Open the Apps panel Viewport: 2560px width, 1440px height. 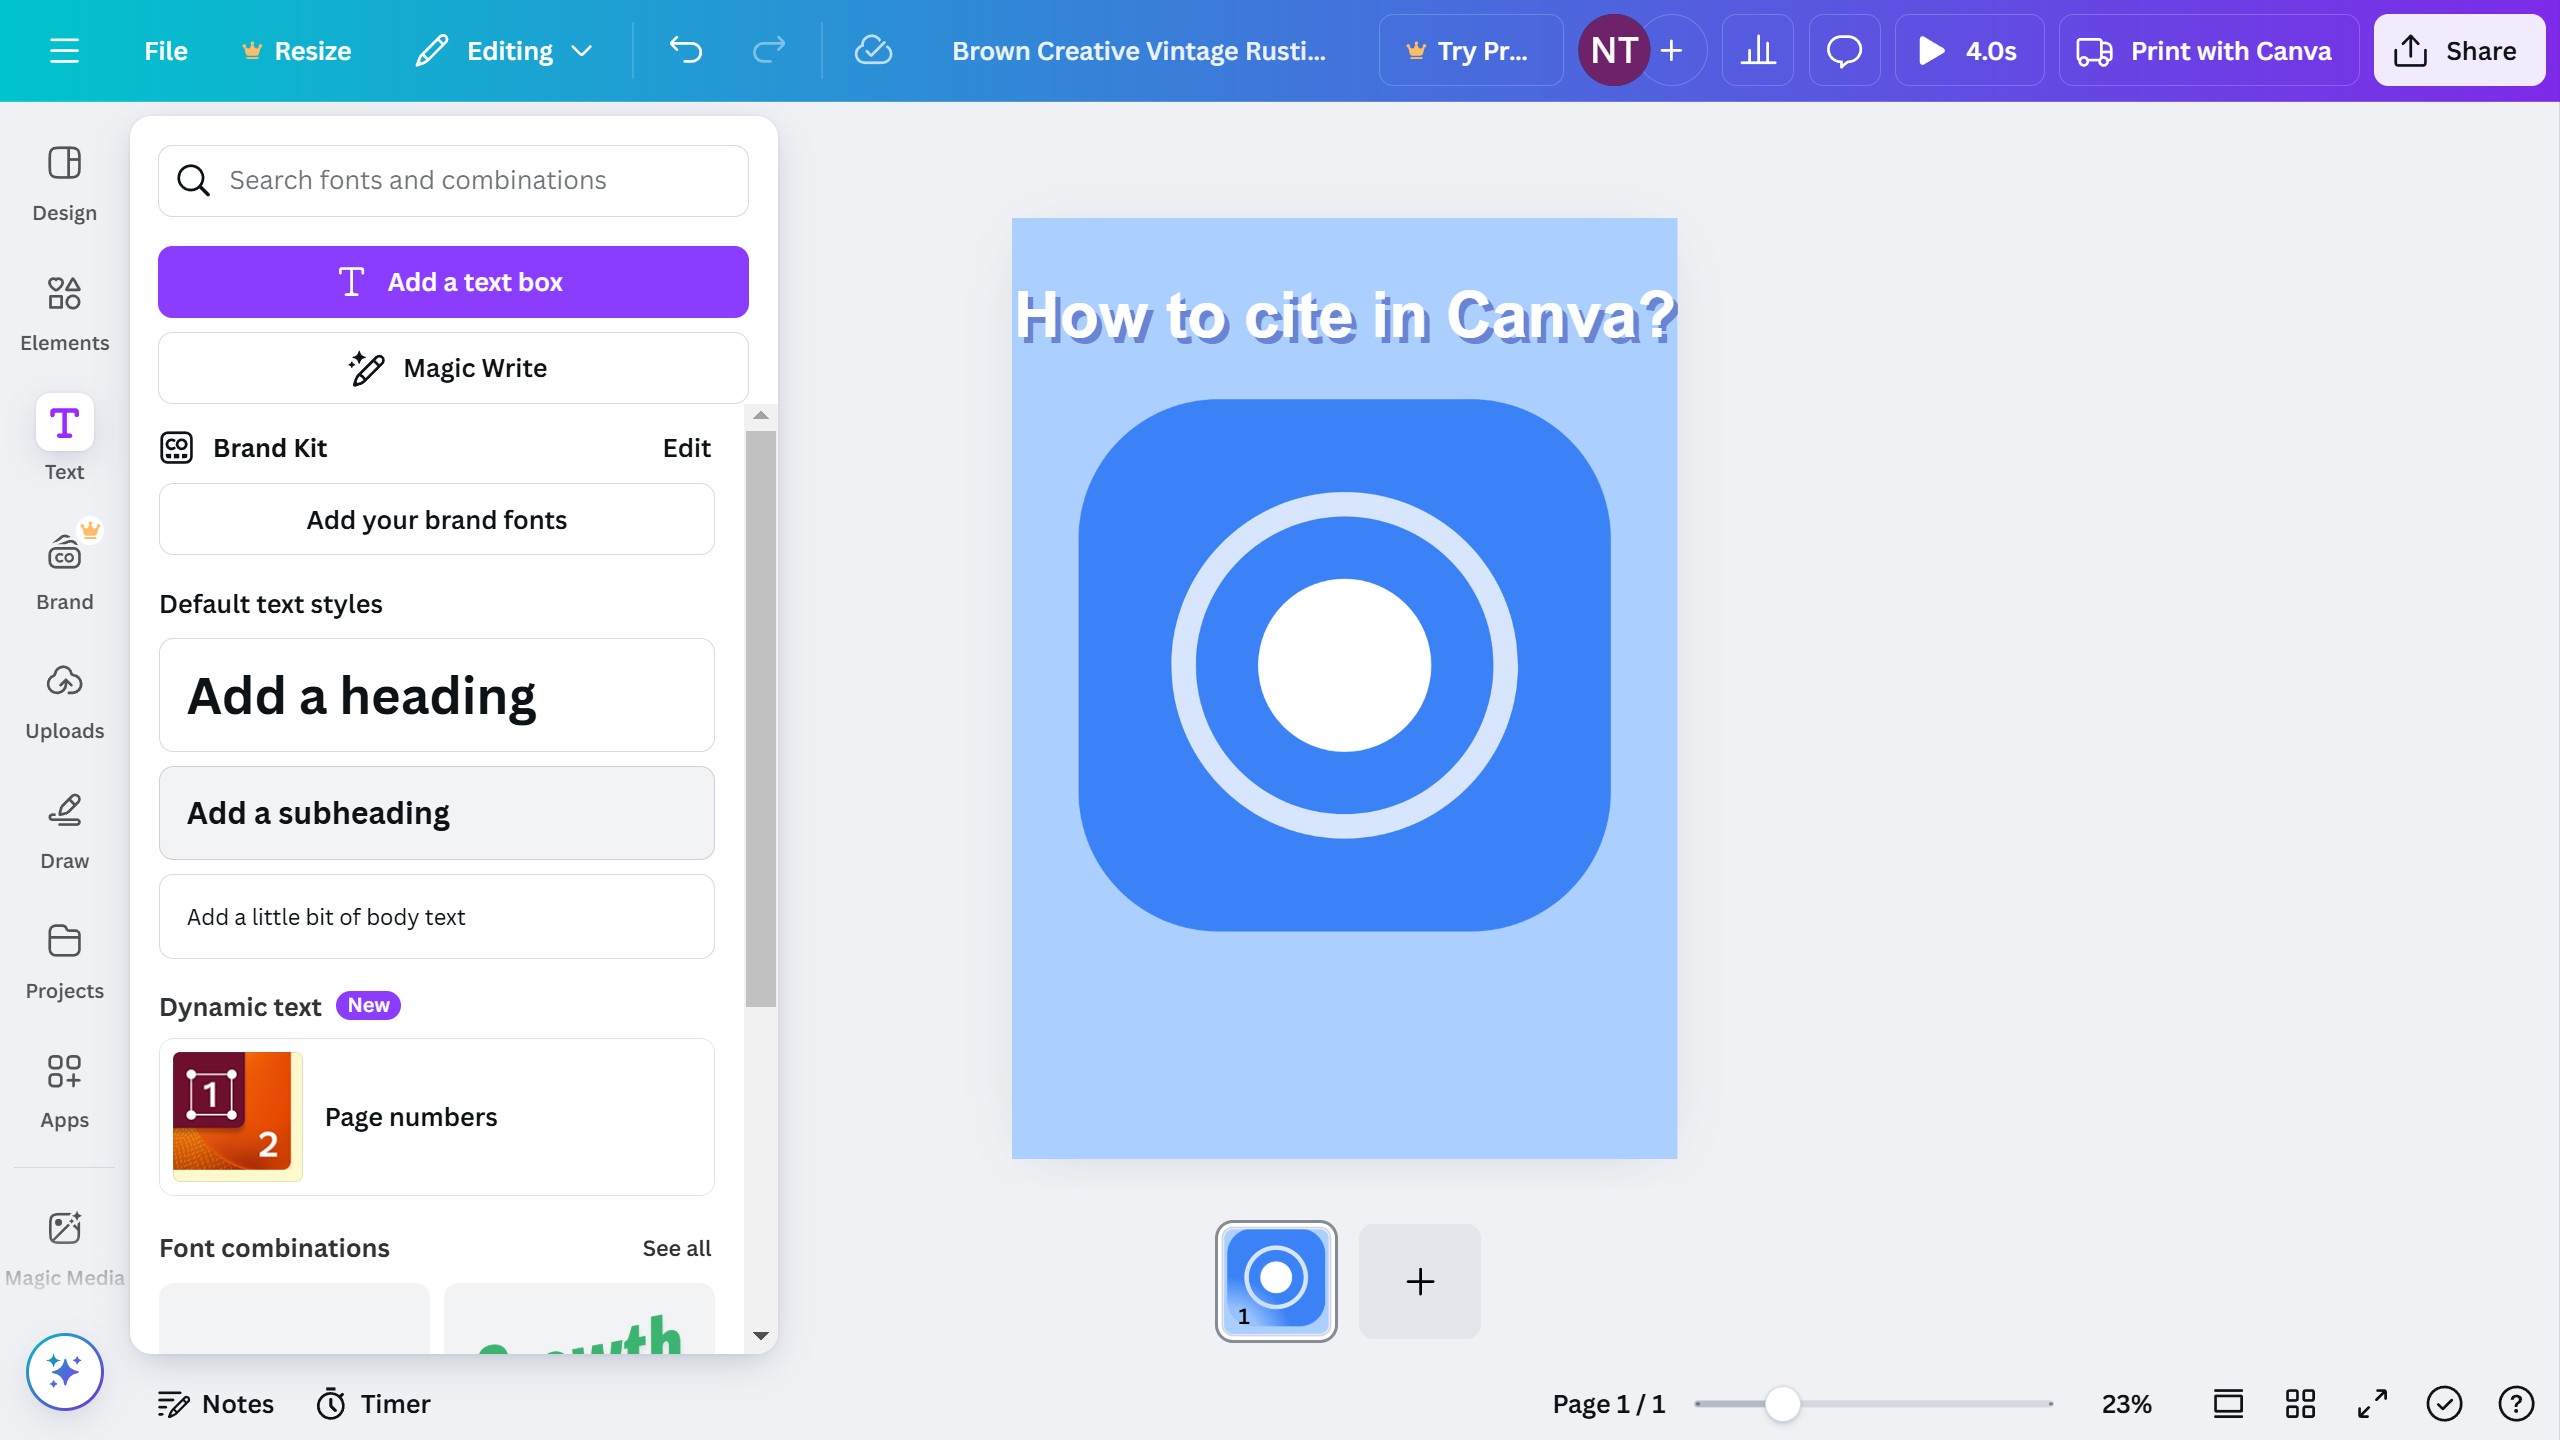coord(64,1090)
